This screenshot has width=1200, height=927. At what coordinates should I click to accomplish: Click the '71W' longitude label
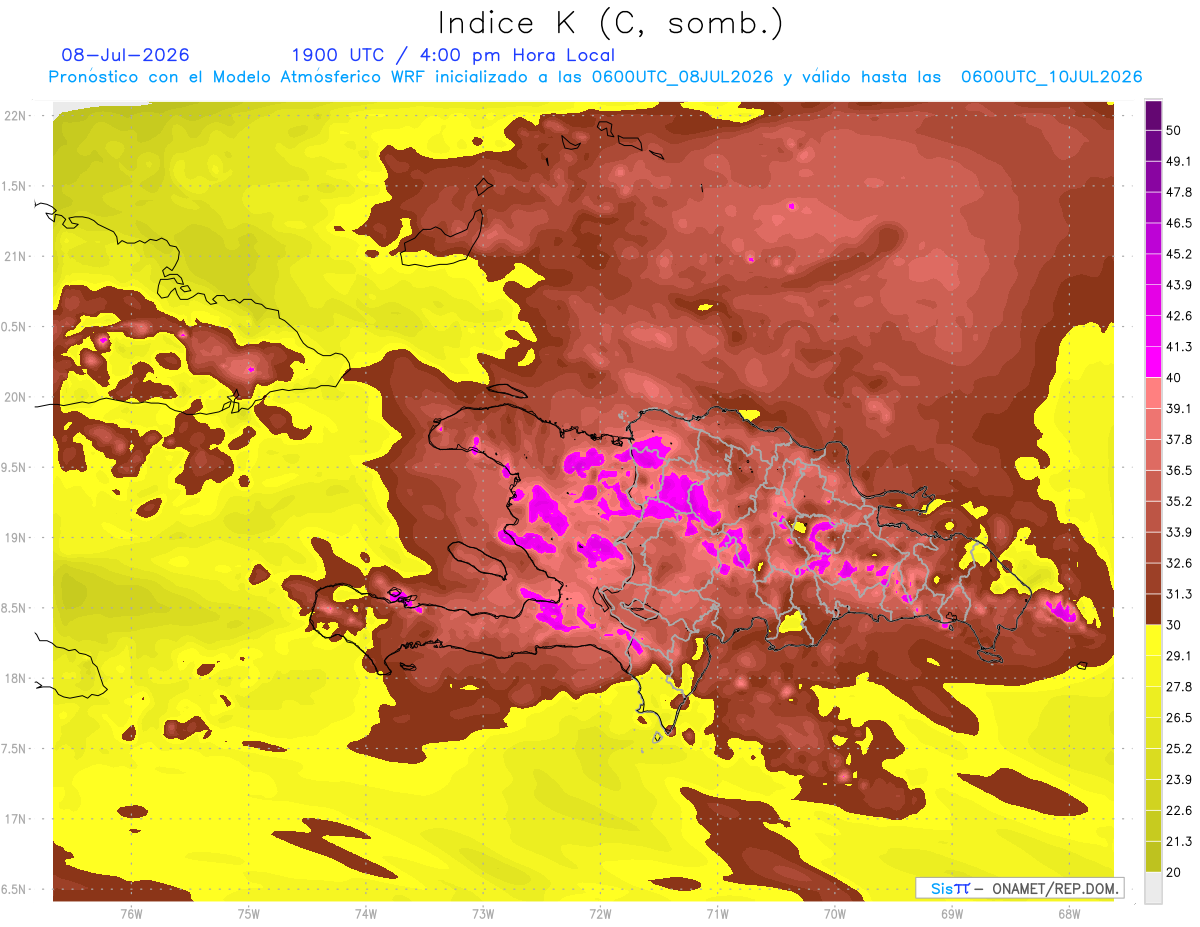tap(717, 914)
